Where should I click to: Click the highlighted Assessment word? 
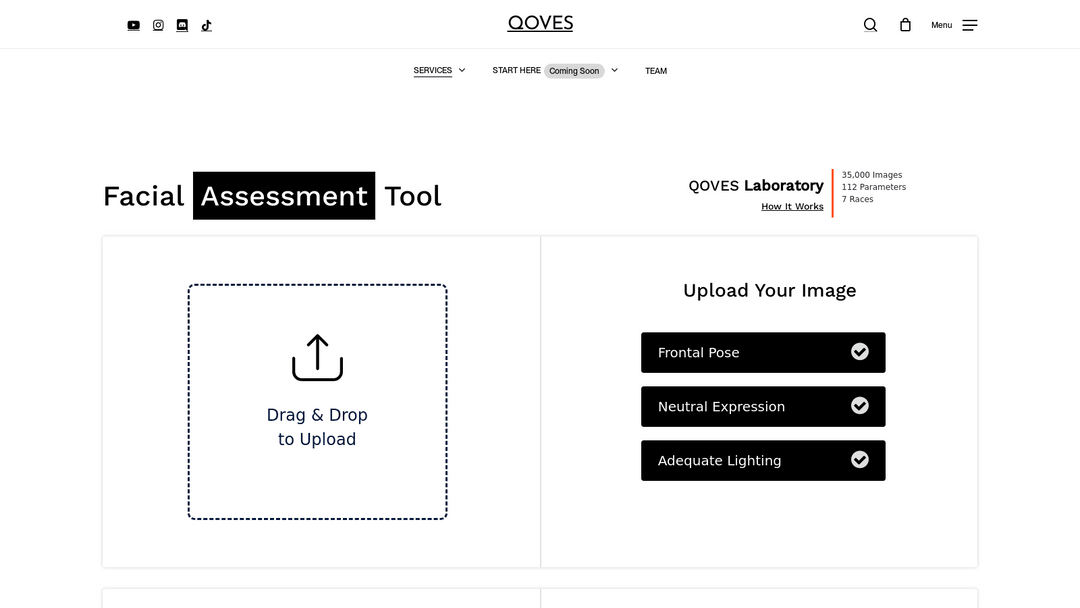point(284,196)
